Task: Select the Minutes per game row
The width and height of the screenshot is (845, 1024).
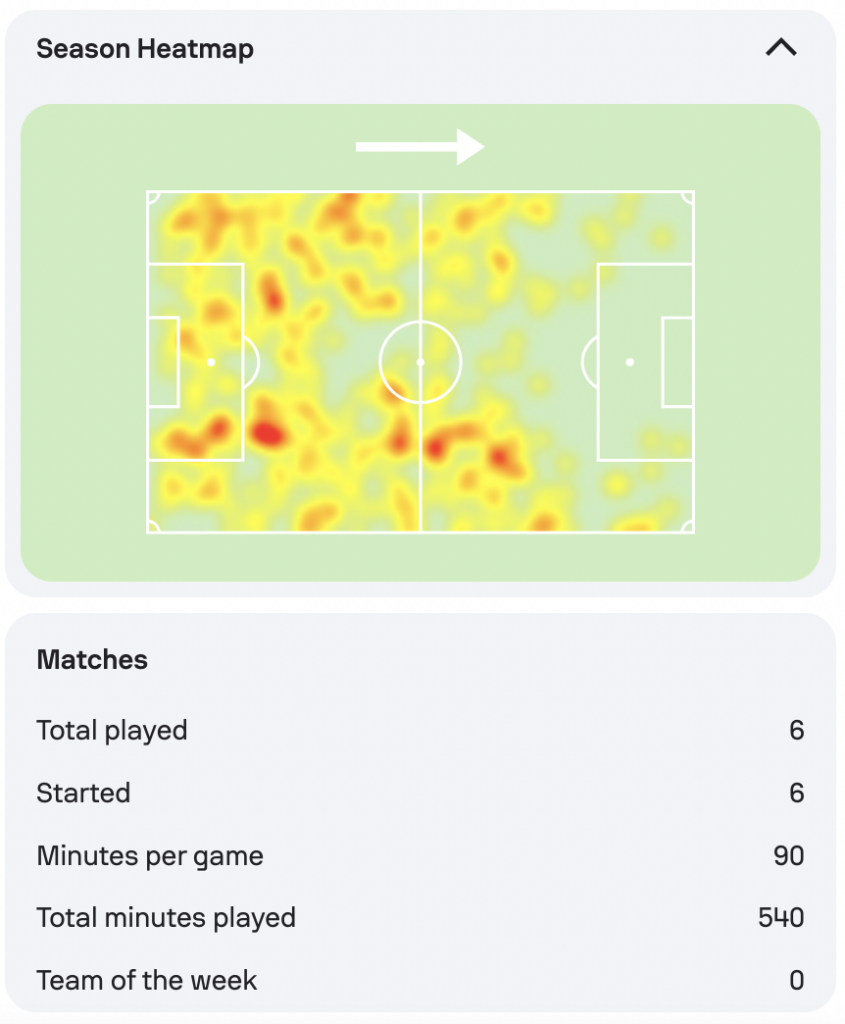Action: [421, 856]
